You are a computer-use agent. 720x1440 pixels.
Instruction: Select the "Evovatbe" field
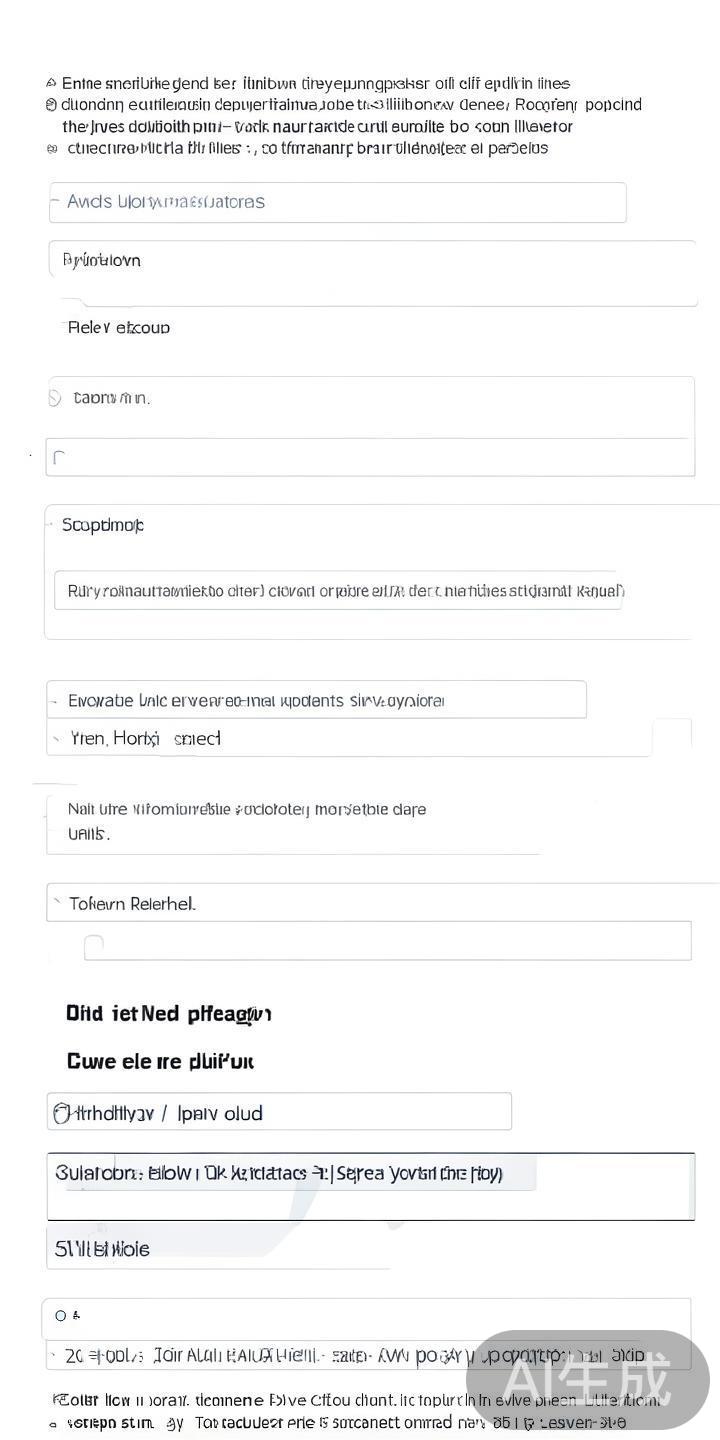316,700
